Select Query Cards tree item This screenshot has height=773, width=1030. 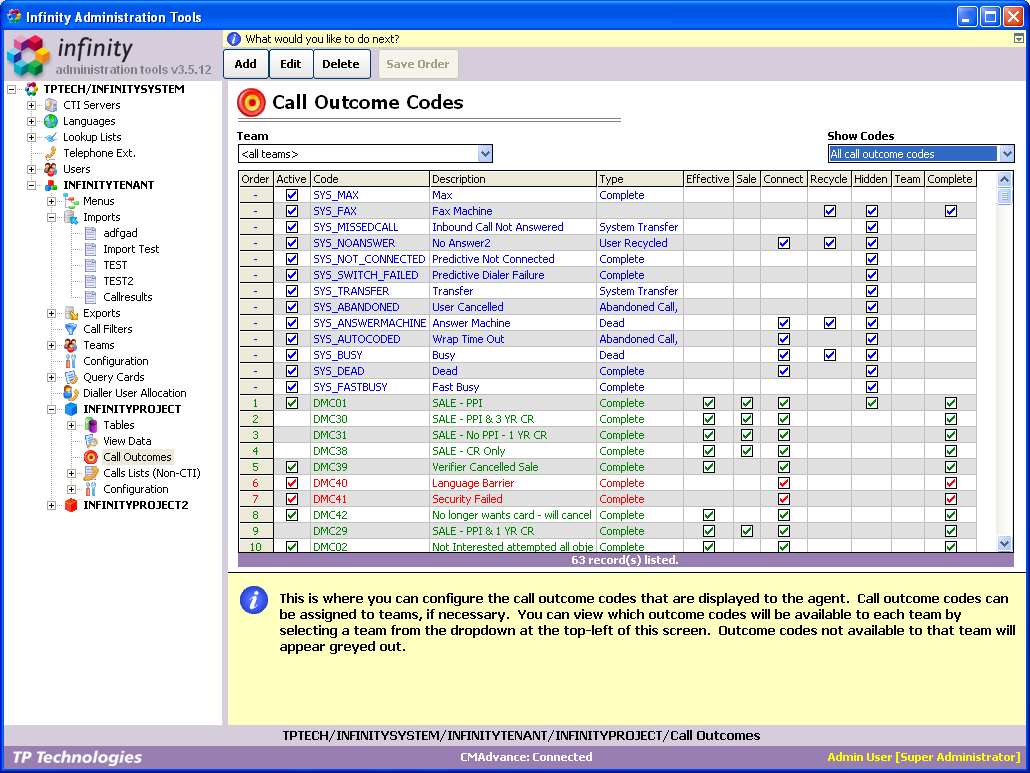coord(114,377)
